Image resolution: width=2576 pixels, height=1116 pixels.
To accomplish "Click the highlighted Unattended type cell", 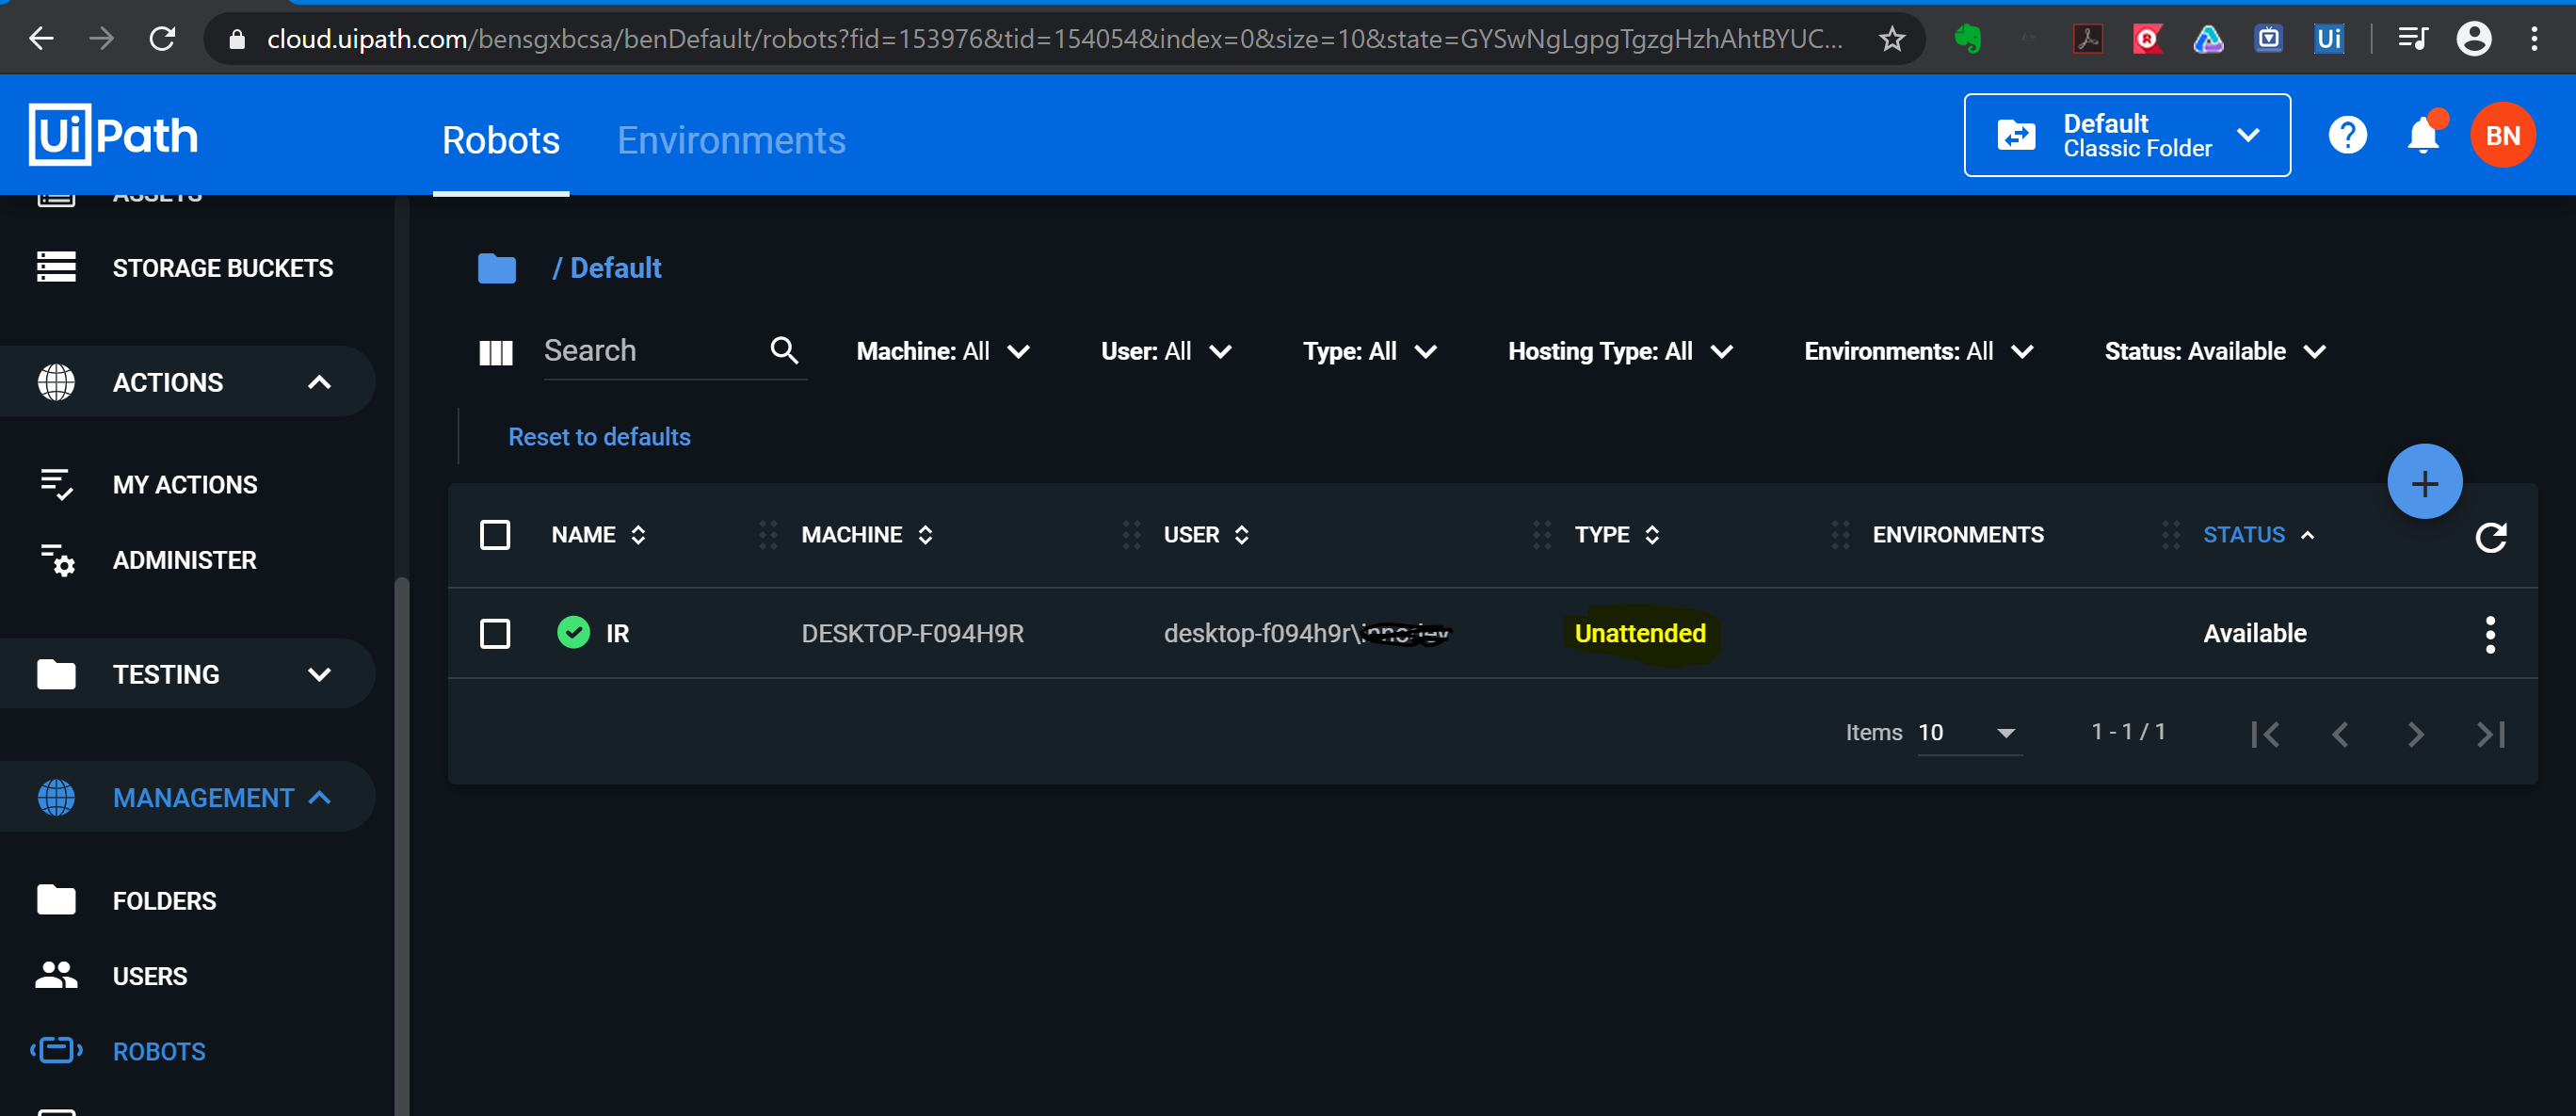I will pos(1640,634).
